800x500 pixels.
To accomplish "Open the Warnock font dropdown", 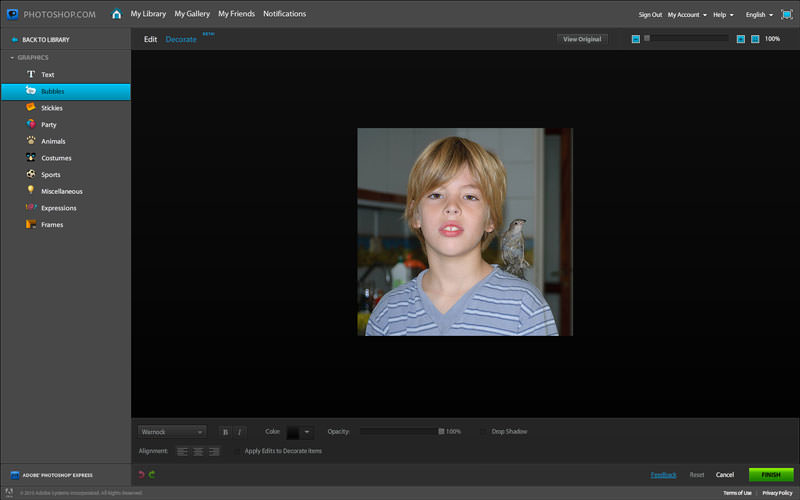I will pyautogui.click(x=172, y=432).
